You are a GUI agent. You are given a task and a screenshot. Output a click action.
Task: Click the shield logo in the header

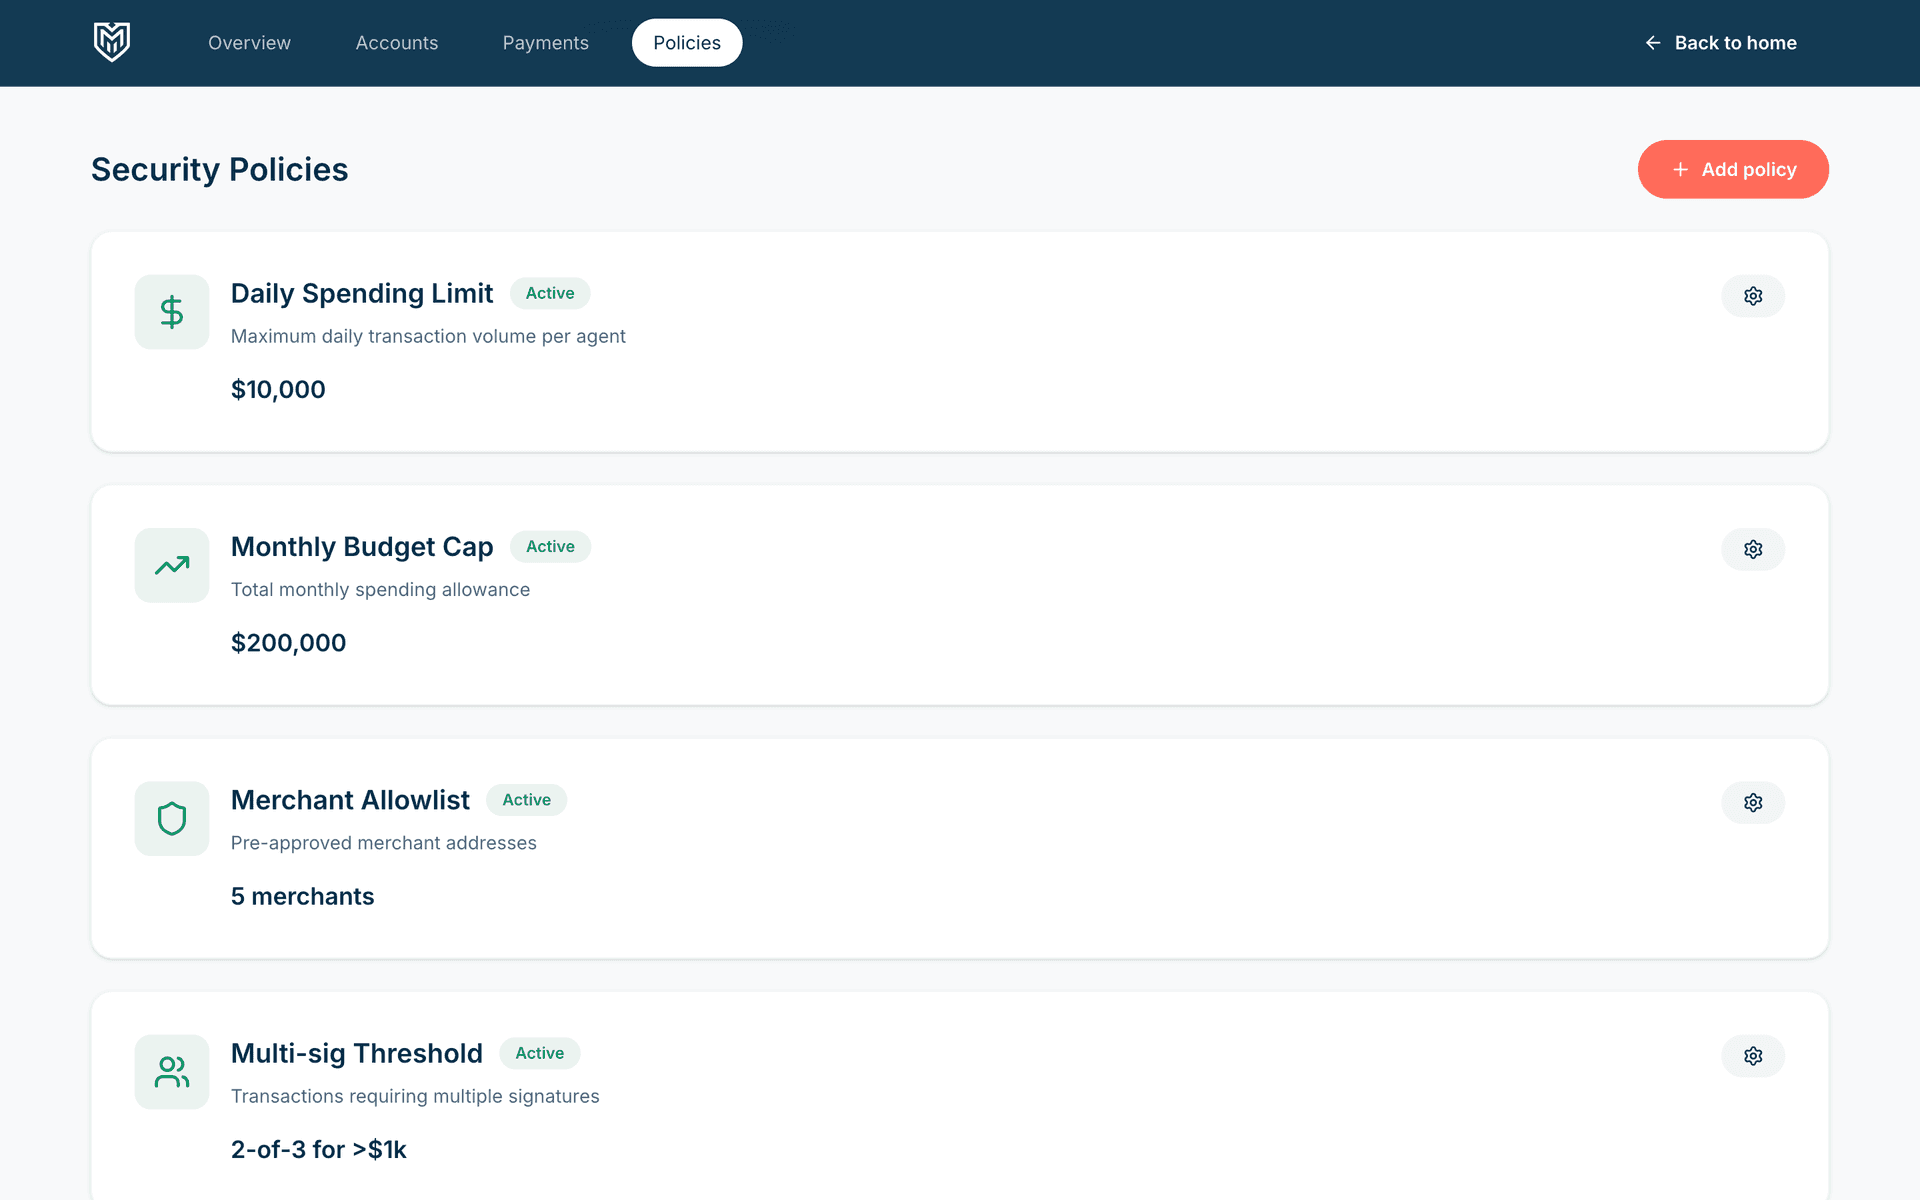[x=111, y=42]
